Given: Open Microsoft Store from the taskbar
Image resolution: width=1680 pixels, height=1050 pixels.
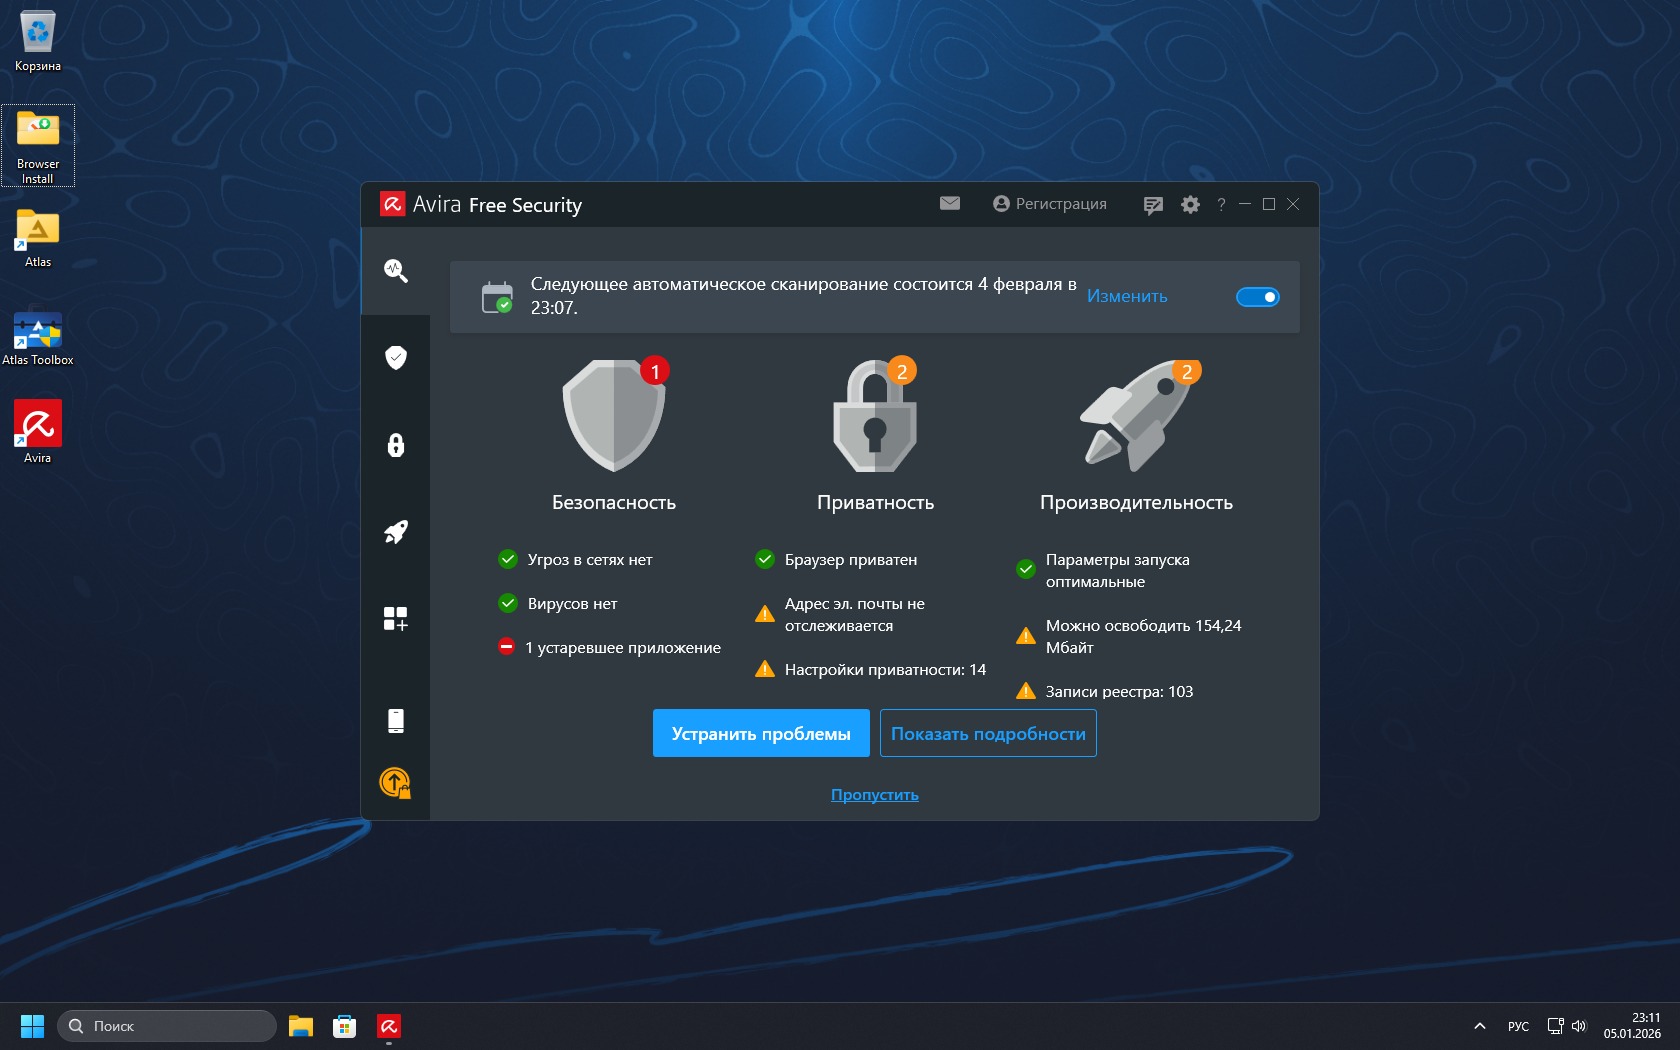Looking at the screenshot, I should [x=345, y=1026].
